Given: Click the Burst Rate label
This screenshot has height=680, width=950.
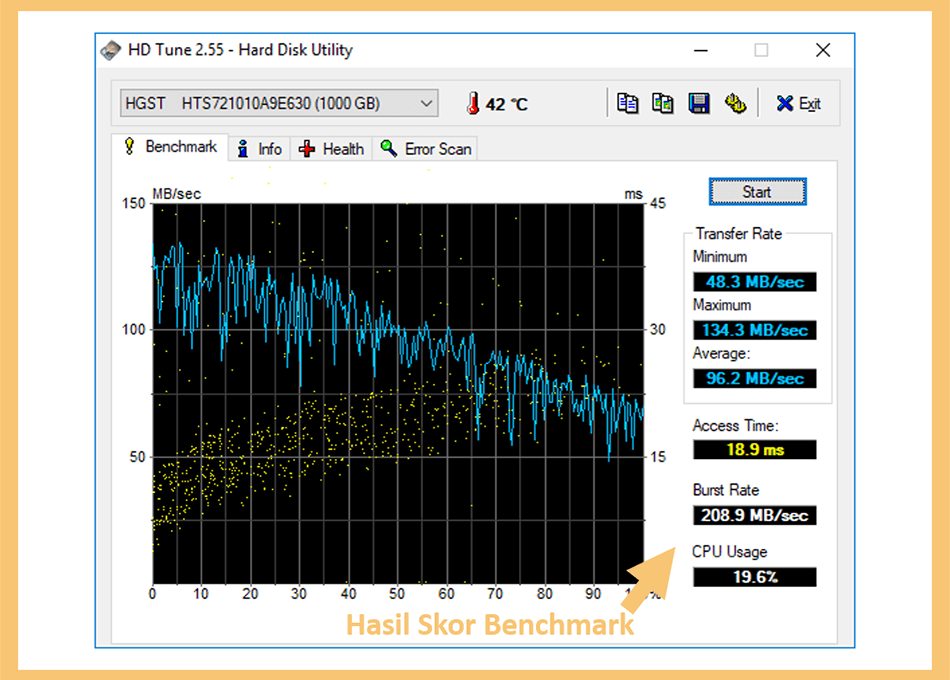Looking at the screenshot, I should point(726,490).
